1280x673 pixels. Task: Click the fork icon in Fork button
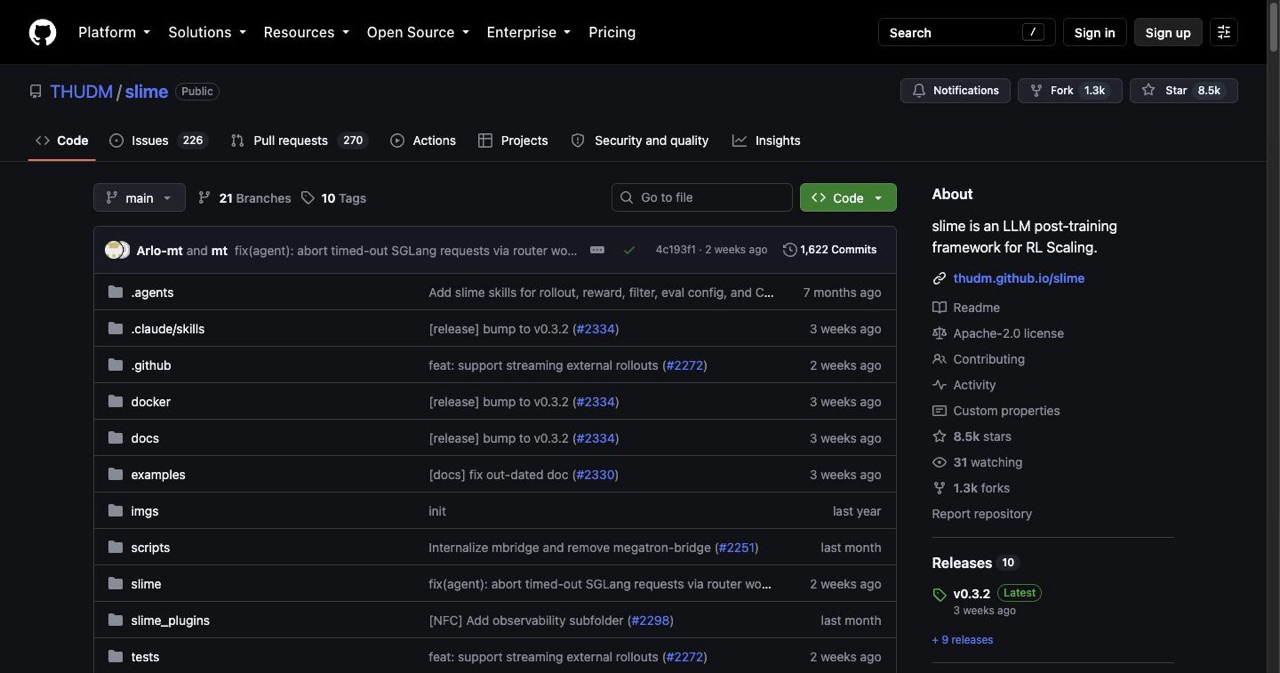click(1036, 90)
